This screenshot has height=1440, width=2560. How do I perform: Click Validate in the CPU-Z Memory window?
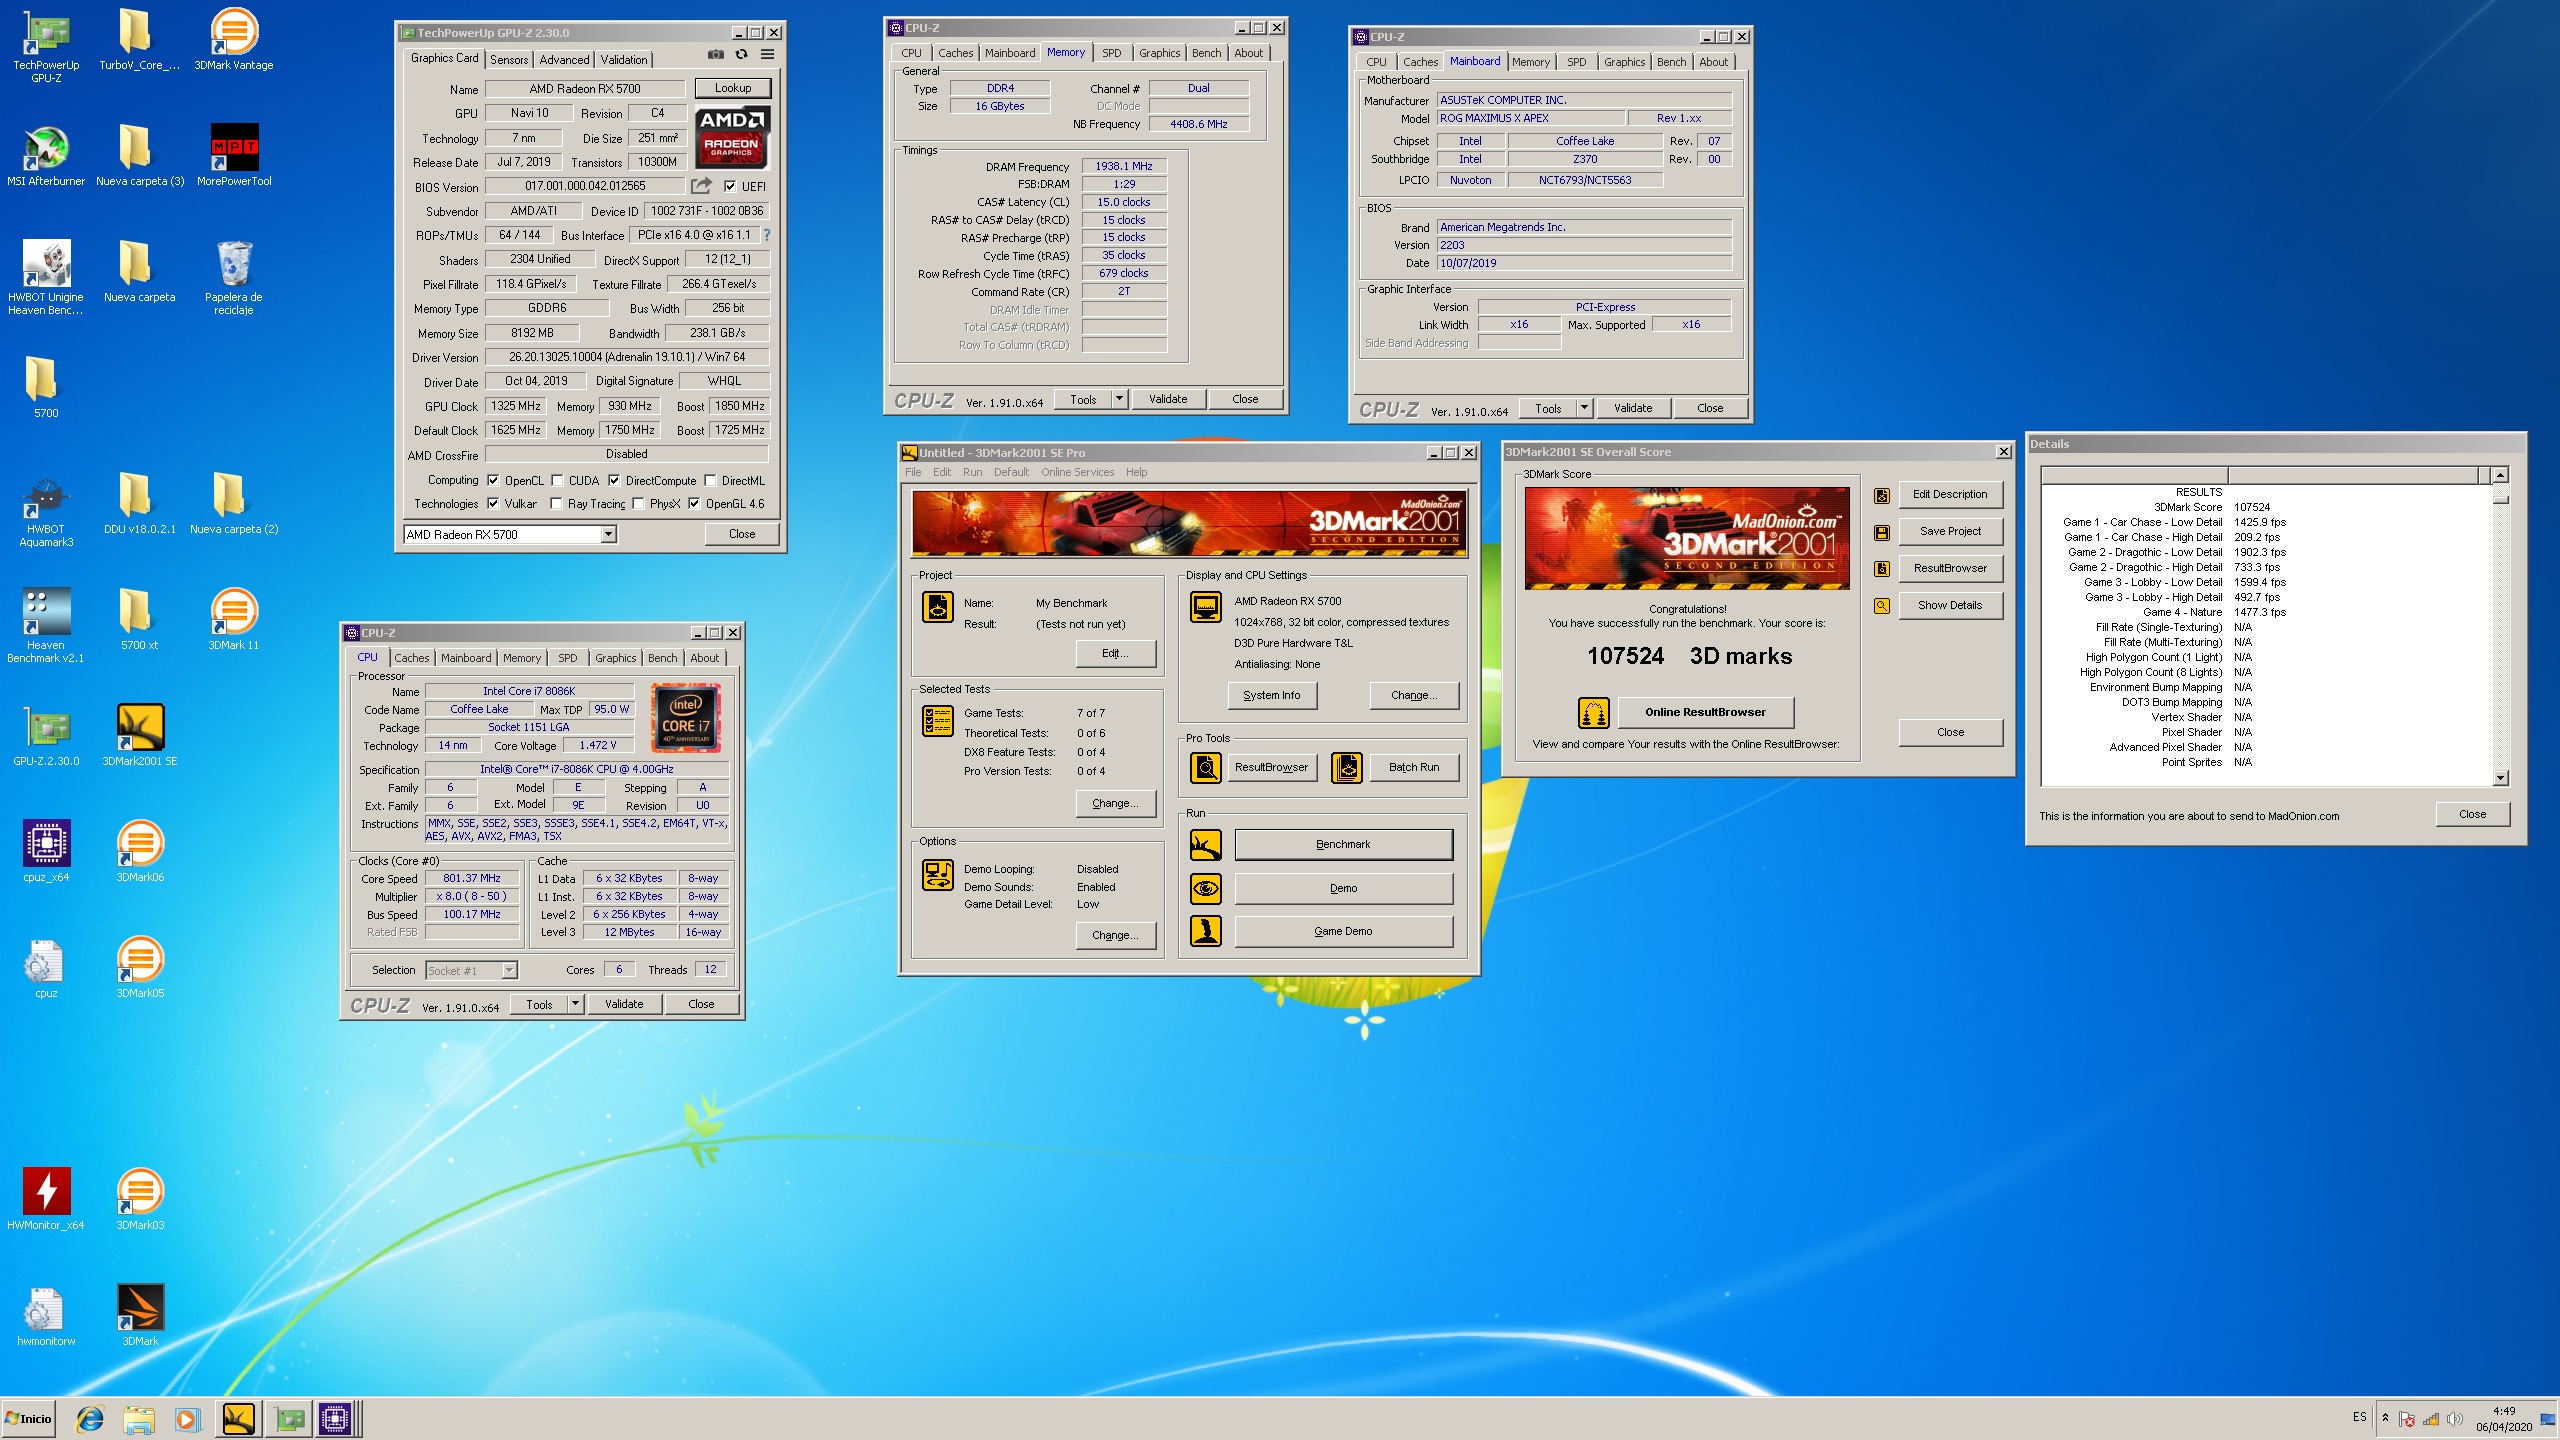tap(1168, 399)
